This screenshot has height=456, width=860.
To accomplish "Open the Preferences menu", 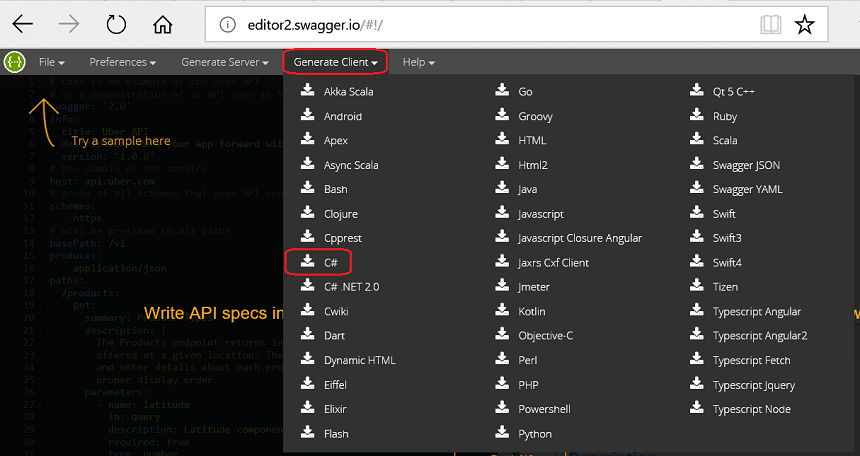I will 122,63.
